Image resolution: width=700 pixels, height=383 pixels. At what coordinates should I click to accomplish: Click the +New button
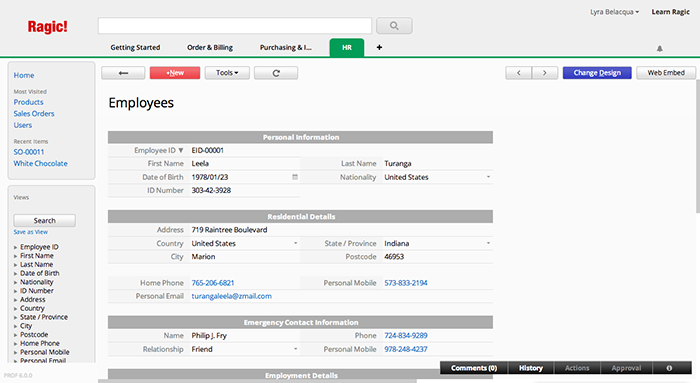(175, 73)
